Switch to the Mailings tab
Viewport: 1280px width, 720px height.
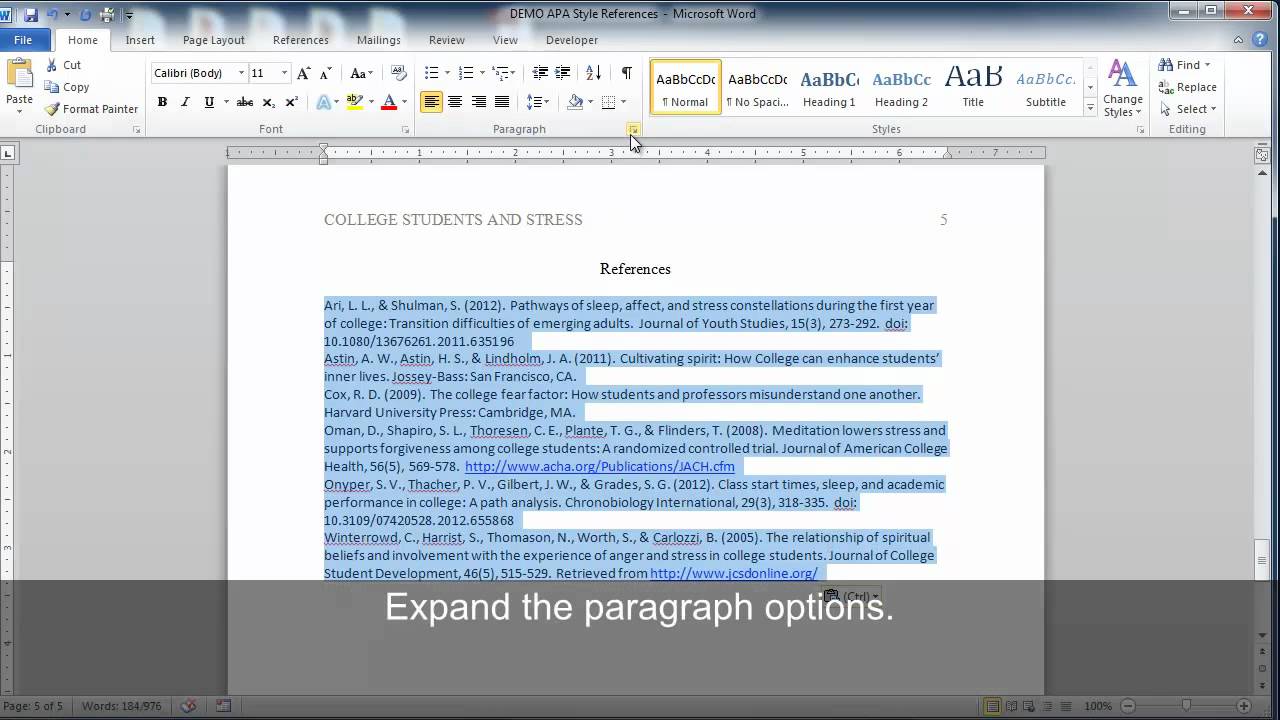[x=378, y=40]
